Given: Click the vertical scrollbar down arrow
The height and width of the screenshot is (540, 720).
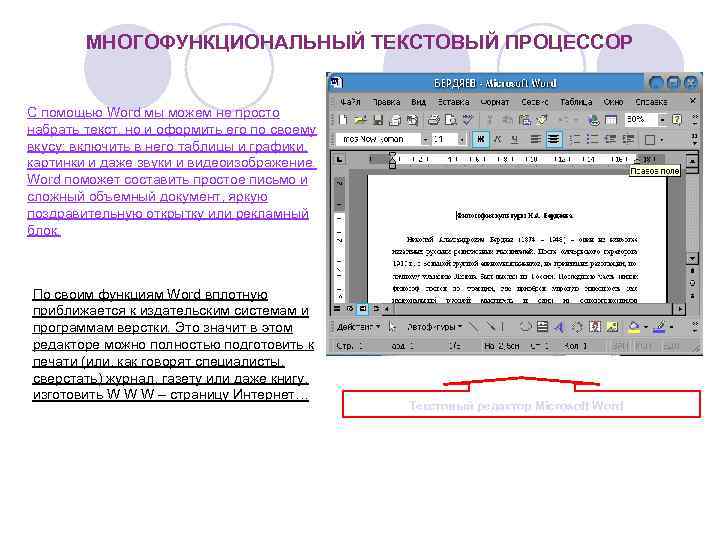Looking at the screenshot, I should 692,259.
